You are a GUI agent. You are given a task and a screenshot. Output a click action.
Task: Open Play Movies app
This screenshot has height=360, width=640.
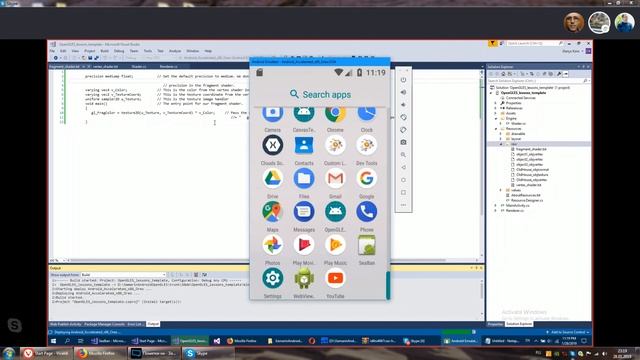tap(304, 245)
